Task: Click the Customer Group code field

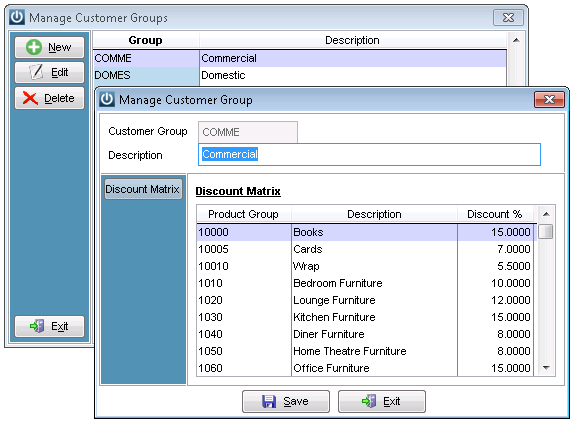Action: [248, 132]
